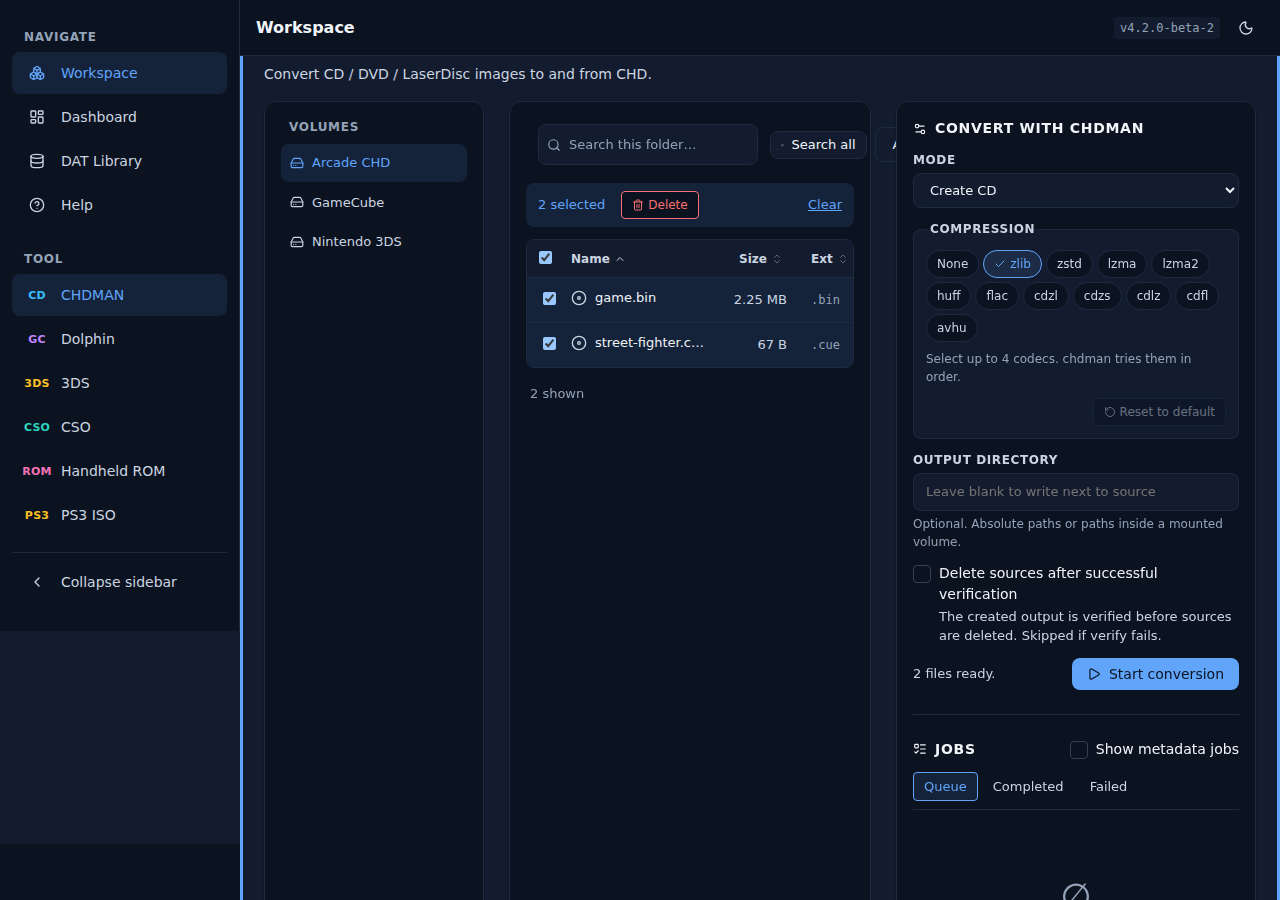Click the '2 files ready.' status text
1280x900 pixels.
pyautogui.click(x=954, y=674)
